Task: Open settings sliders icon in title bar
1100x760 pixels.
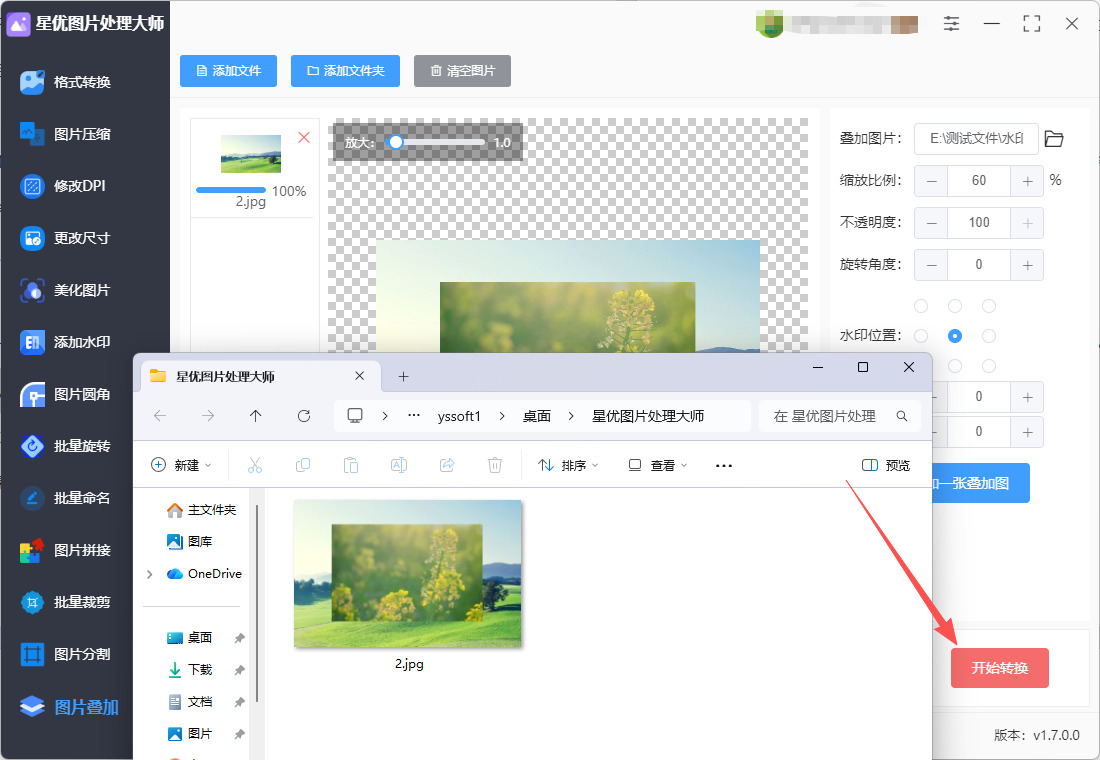Action: pyautogui.click(x=951, y=24)
